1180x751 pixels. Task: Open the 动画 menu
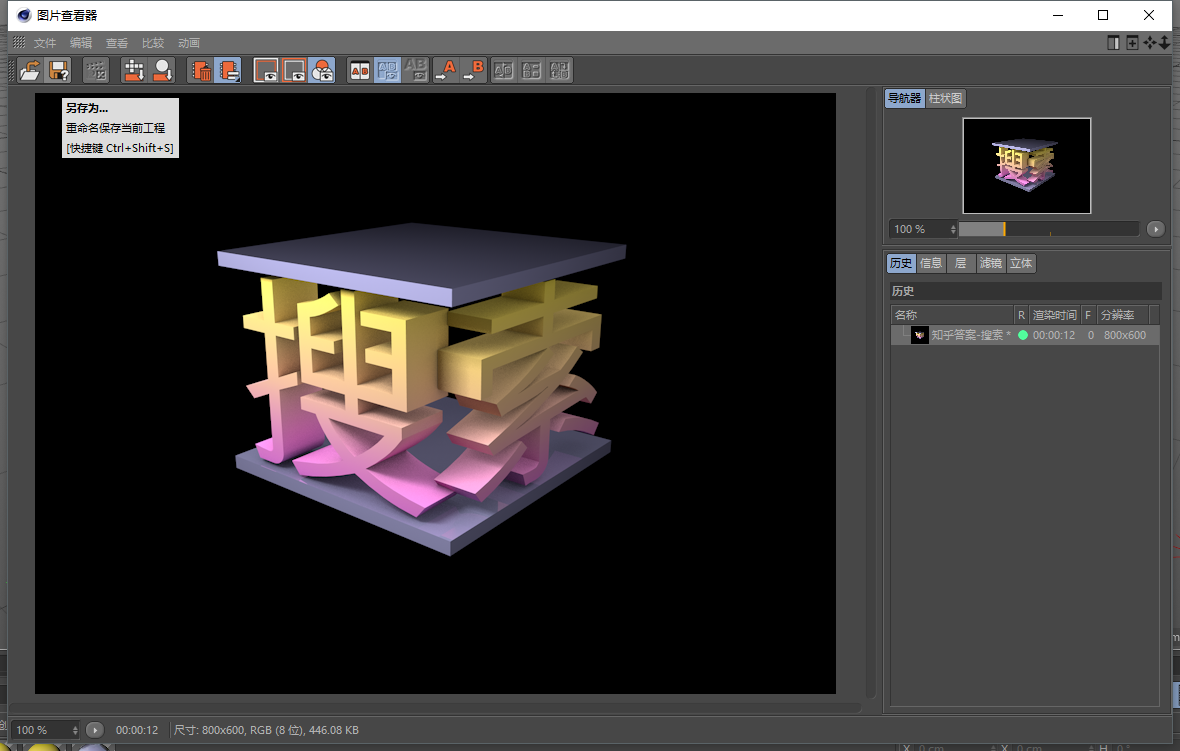coord(189,43)
